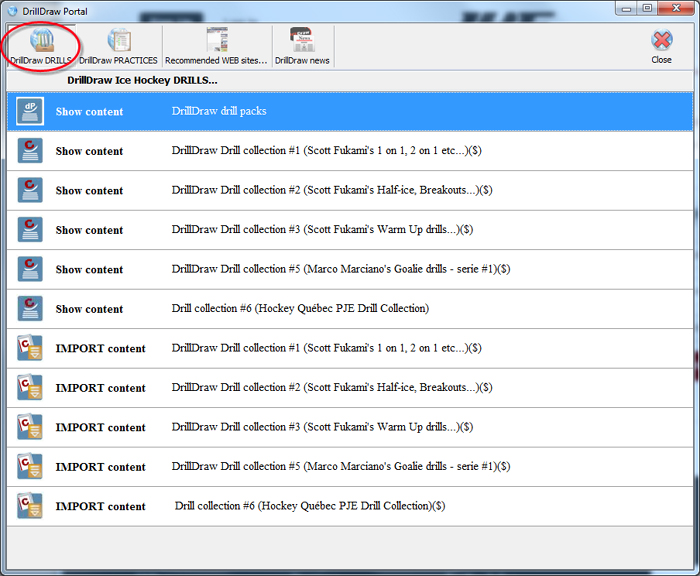
Task: Select Show content Marco Marciano's Goalie drills row
Action: (x=341, y=270)
